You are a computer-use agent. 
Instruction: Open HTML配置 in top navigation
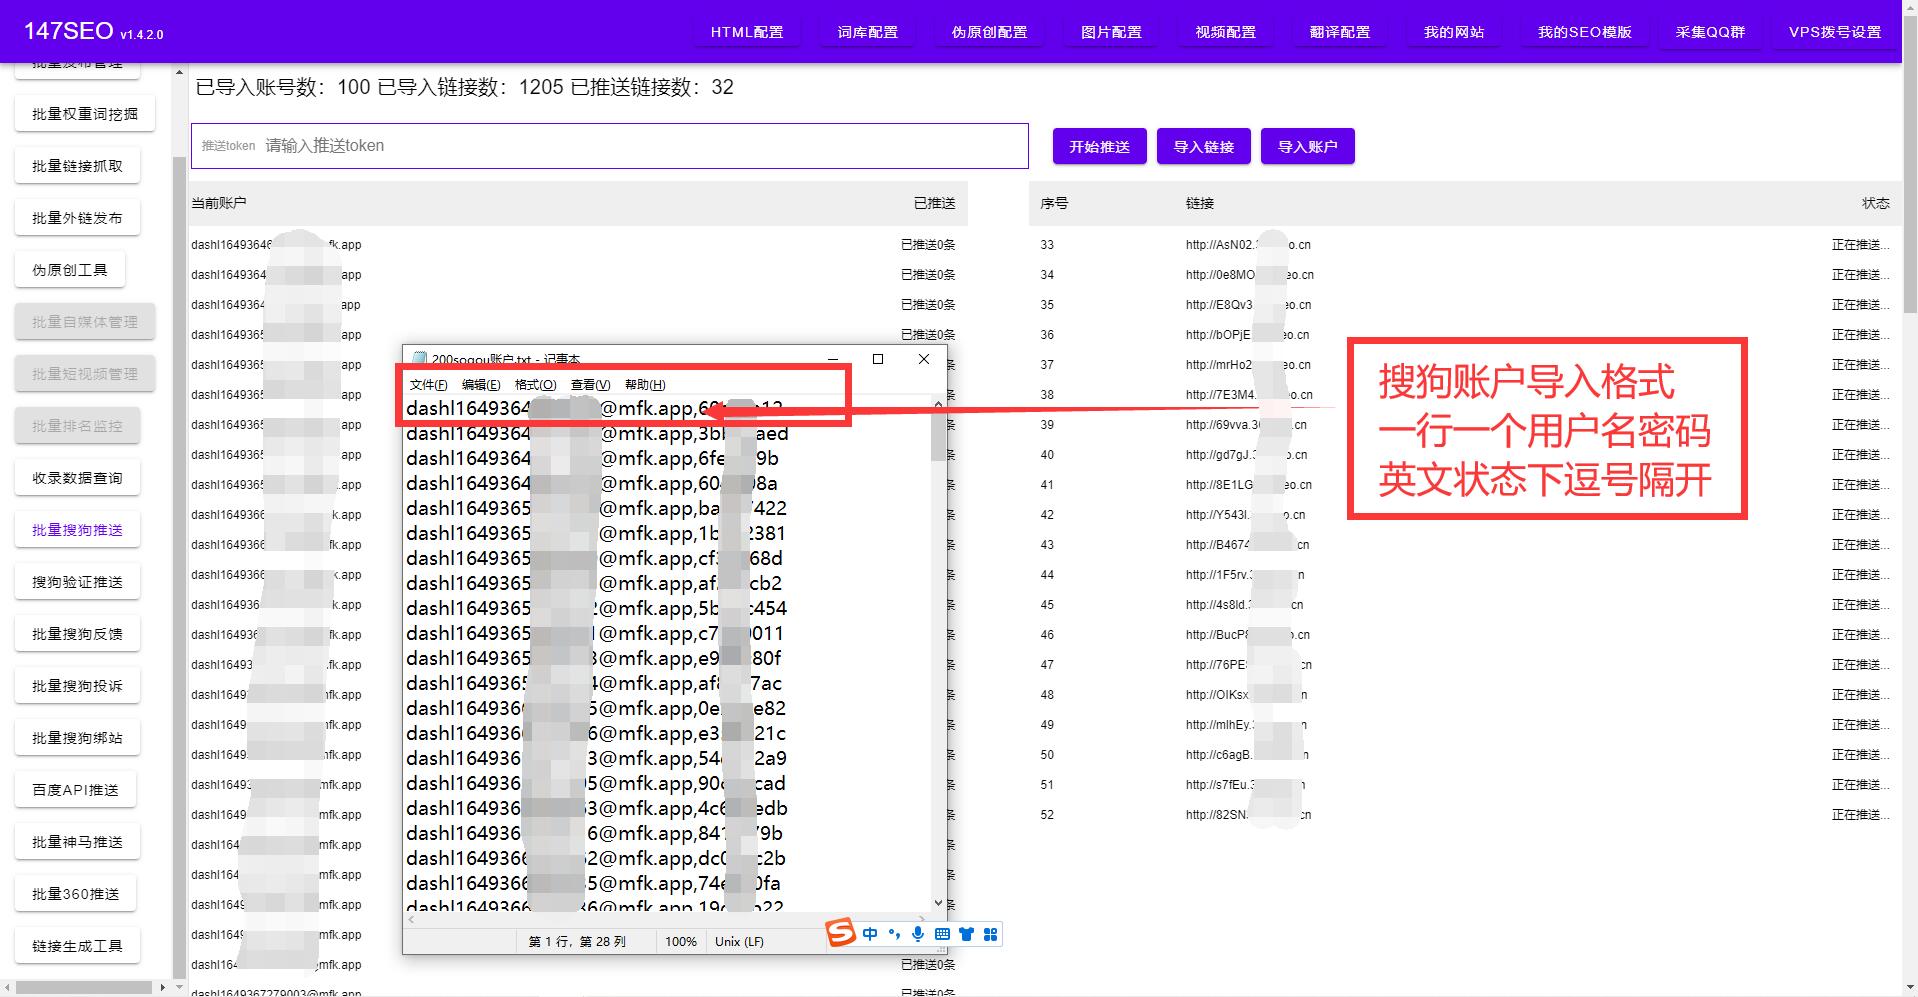point(747,32)
